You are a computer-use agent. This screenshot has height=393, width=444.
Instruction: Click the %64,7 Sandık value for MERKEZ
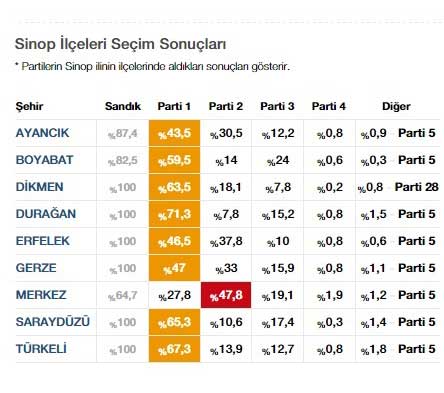122,295
